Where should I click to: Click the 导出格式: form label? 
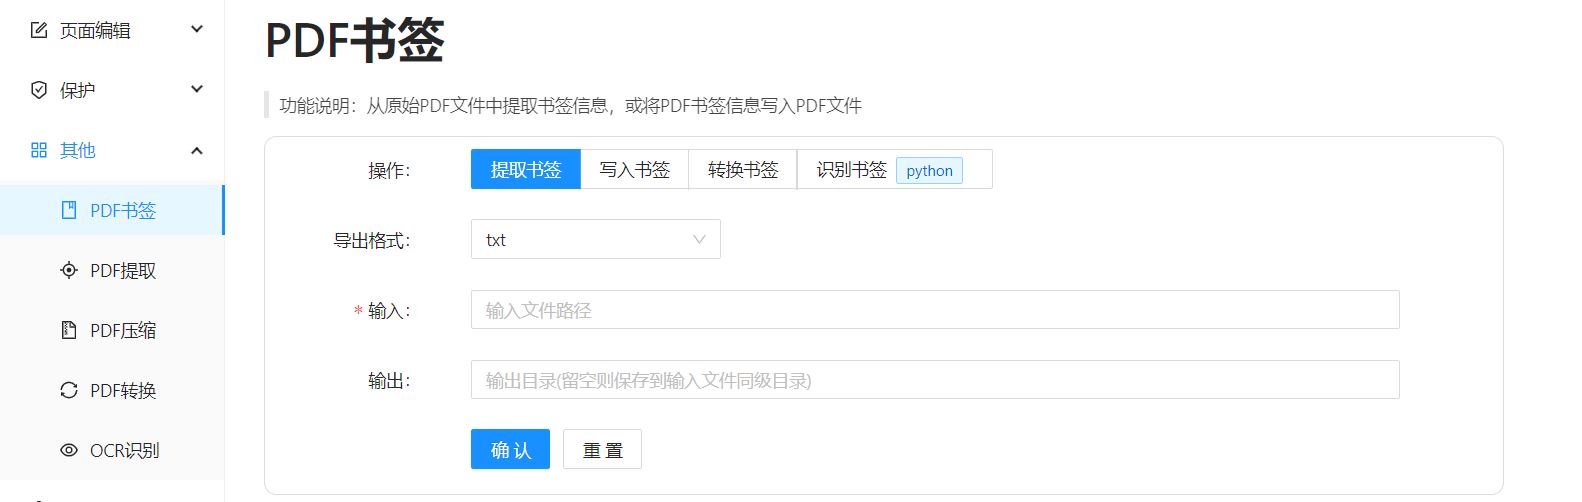point(371,241)
